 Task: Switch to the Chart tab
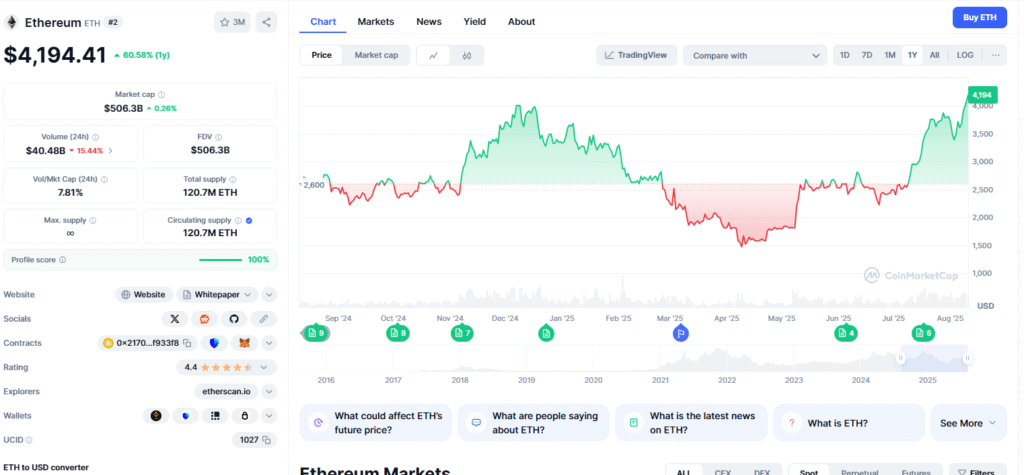point(323,22)
